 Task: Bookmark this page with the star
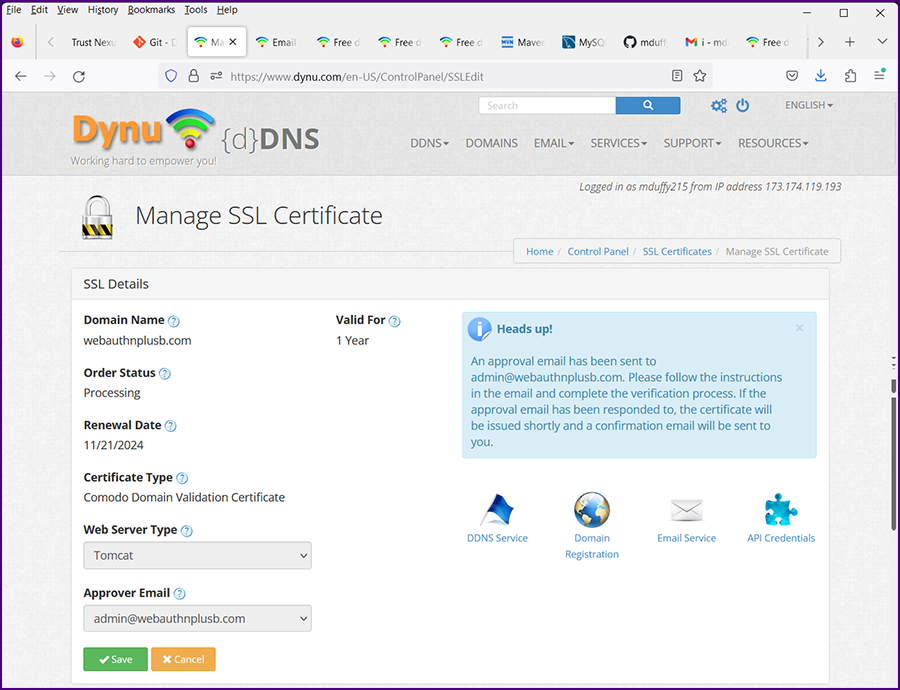click(700, 76)
